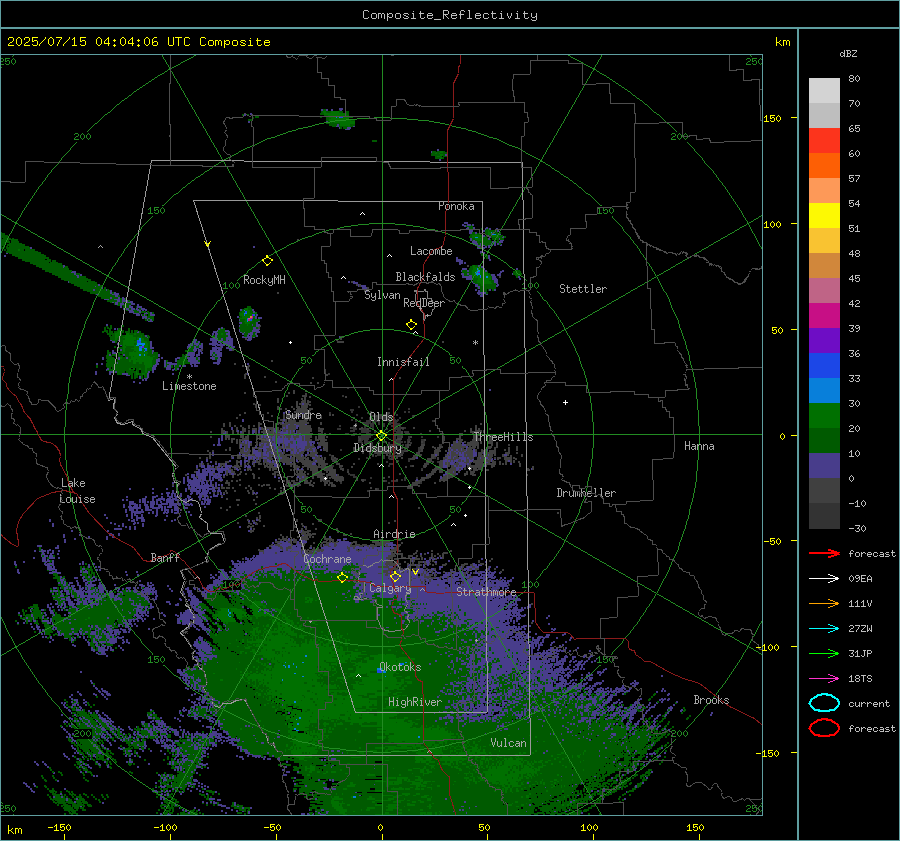Click the current legend label
Screen dimensions: 900x841
pyautogui.click(x=869, y=704)
